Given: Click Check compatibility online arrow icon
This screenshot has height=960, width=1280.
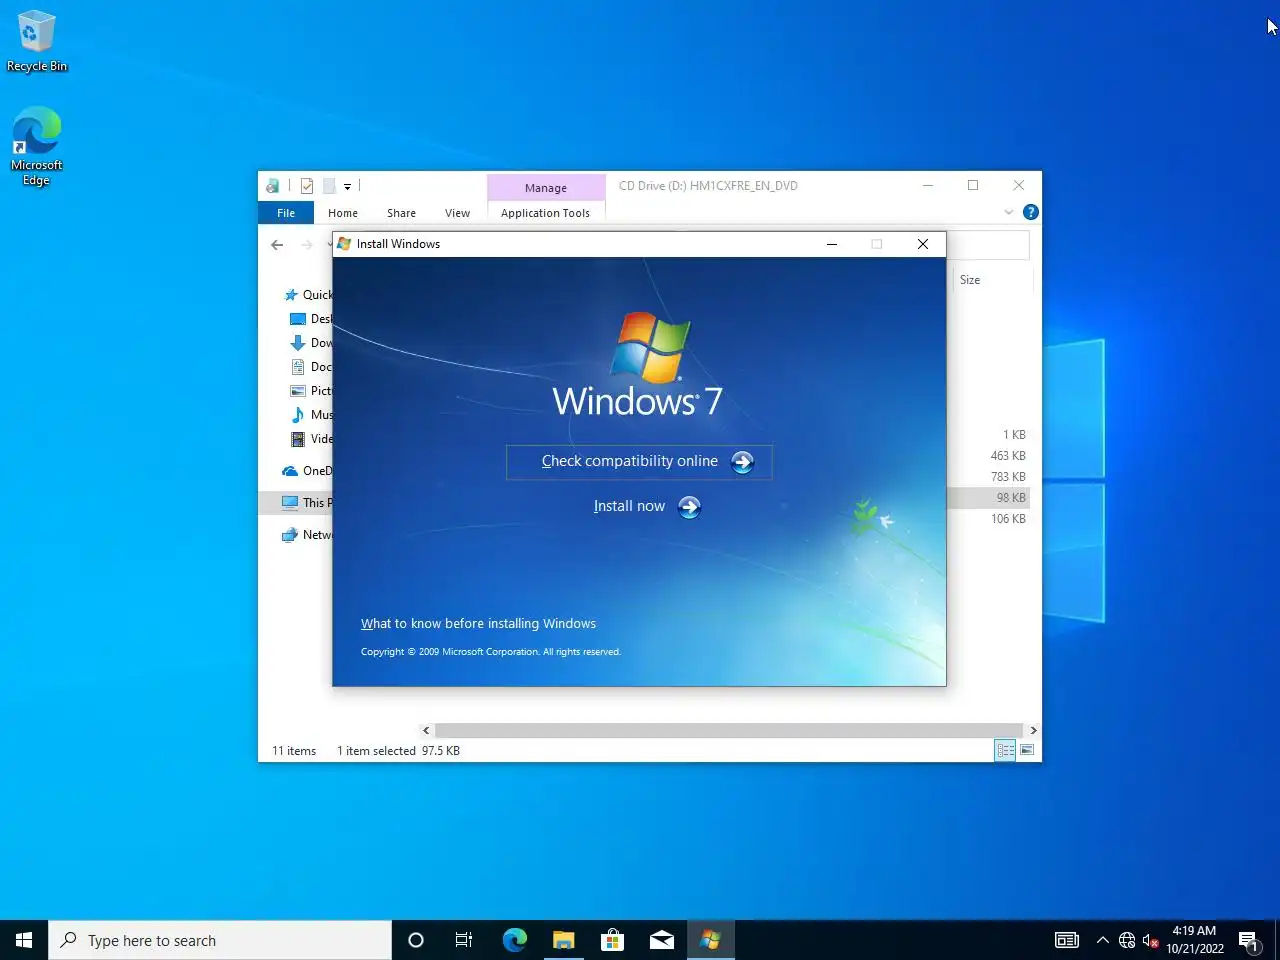Looking at the screenshot, I should 742,462.
